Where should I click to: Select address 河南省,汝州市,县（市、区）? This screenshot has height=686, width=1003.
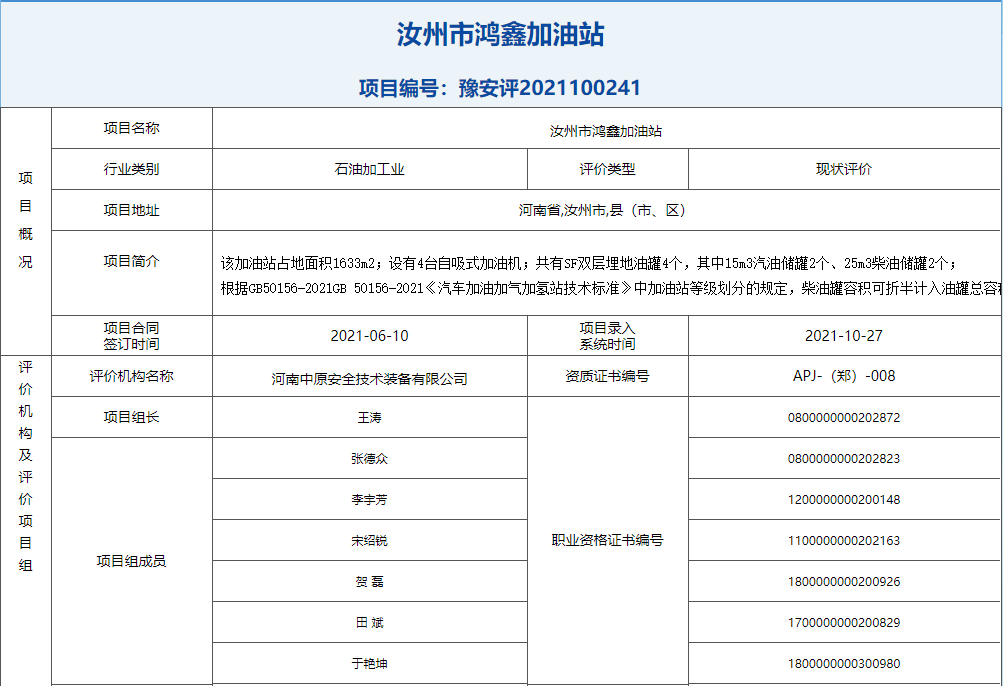tap(603, 210)
